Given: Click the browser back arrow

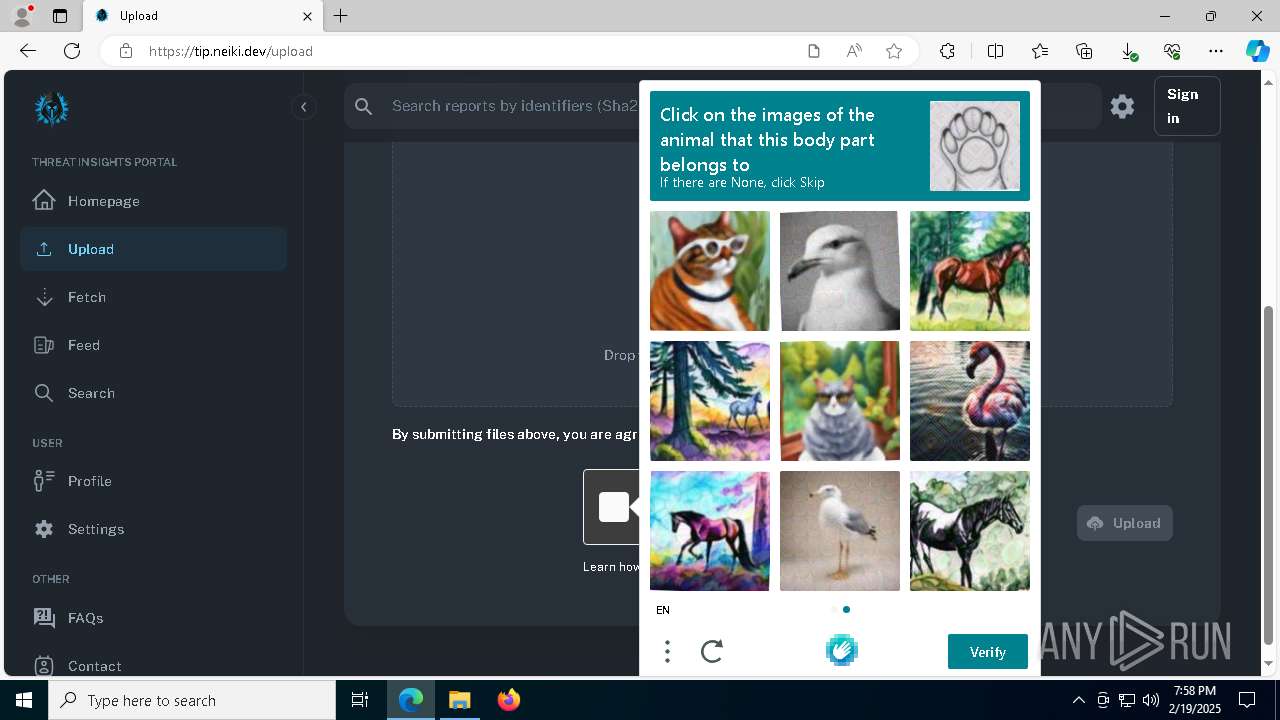Looking at the screenshot, I should click(x=28, y=51).
